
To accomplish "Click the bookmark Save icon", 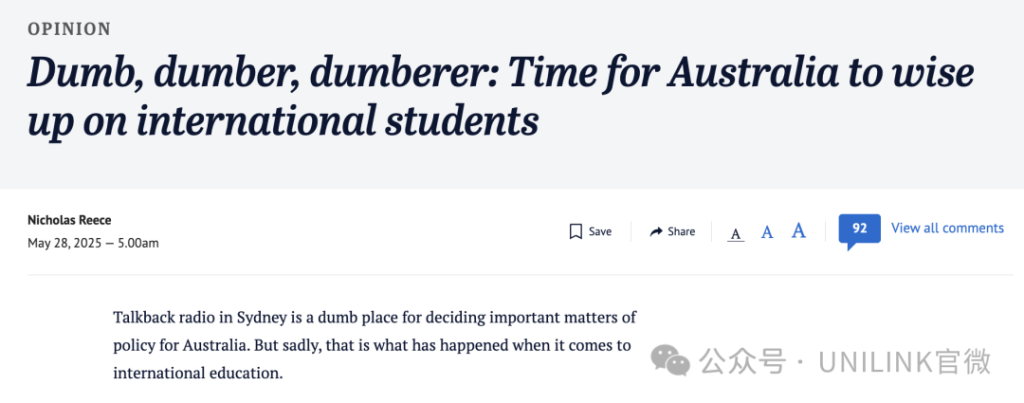I will [575, 231].
